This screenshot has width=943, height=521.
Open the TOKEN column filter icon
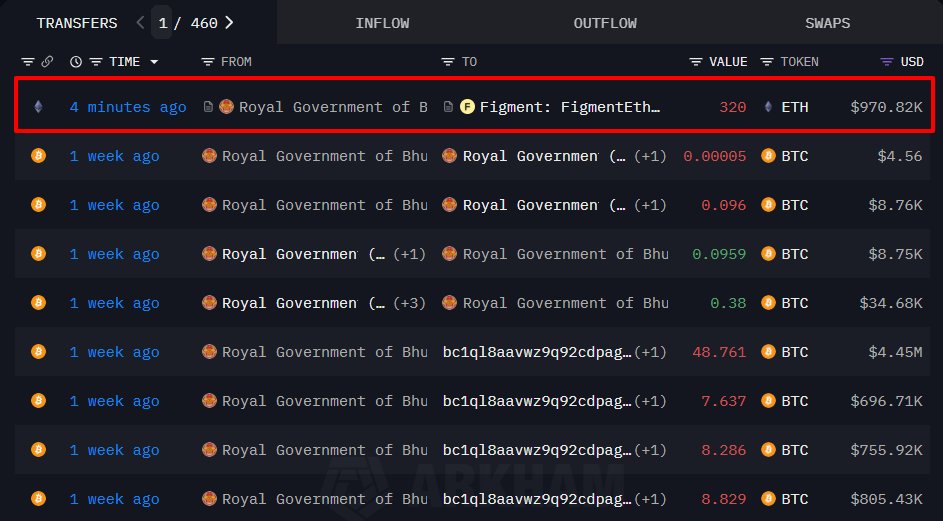pos(767,62)
